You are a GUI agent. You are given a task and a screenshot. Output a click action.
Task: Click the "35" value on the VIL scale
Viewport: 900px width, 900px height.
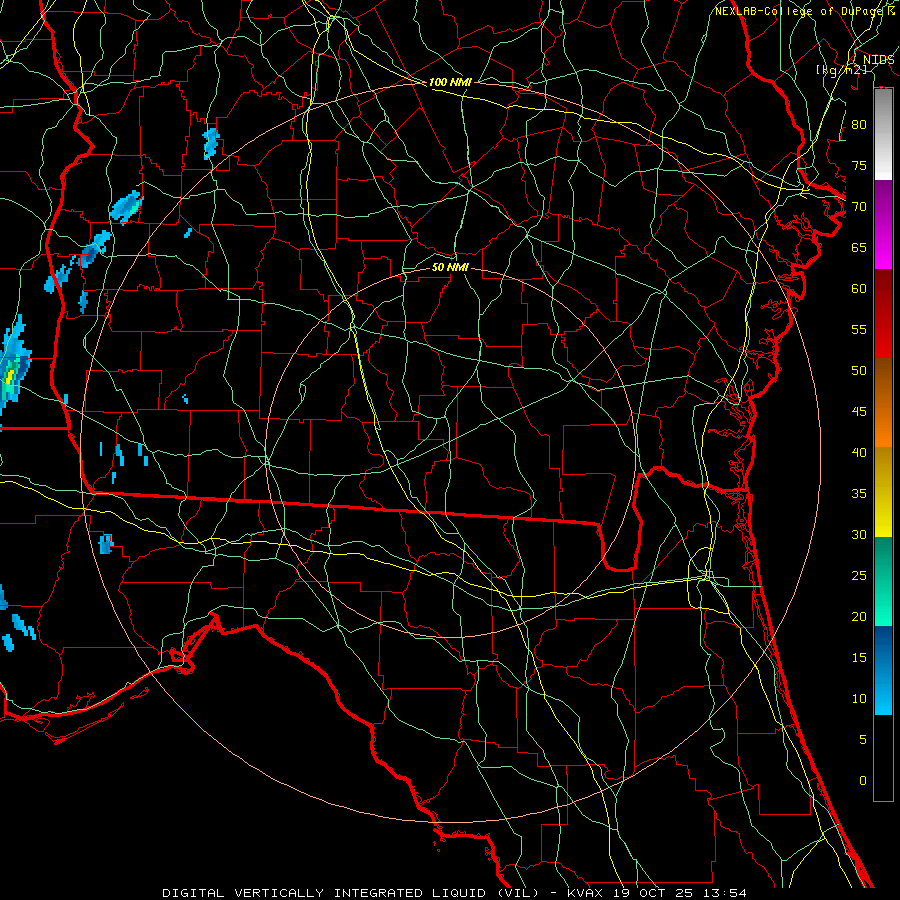tap(859, 494)
